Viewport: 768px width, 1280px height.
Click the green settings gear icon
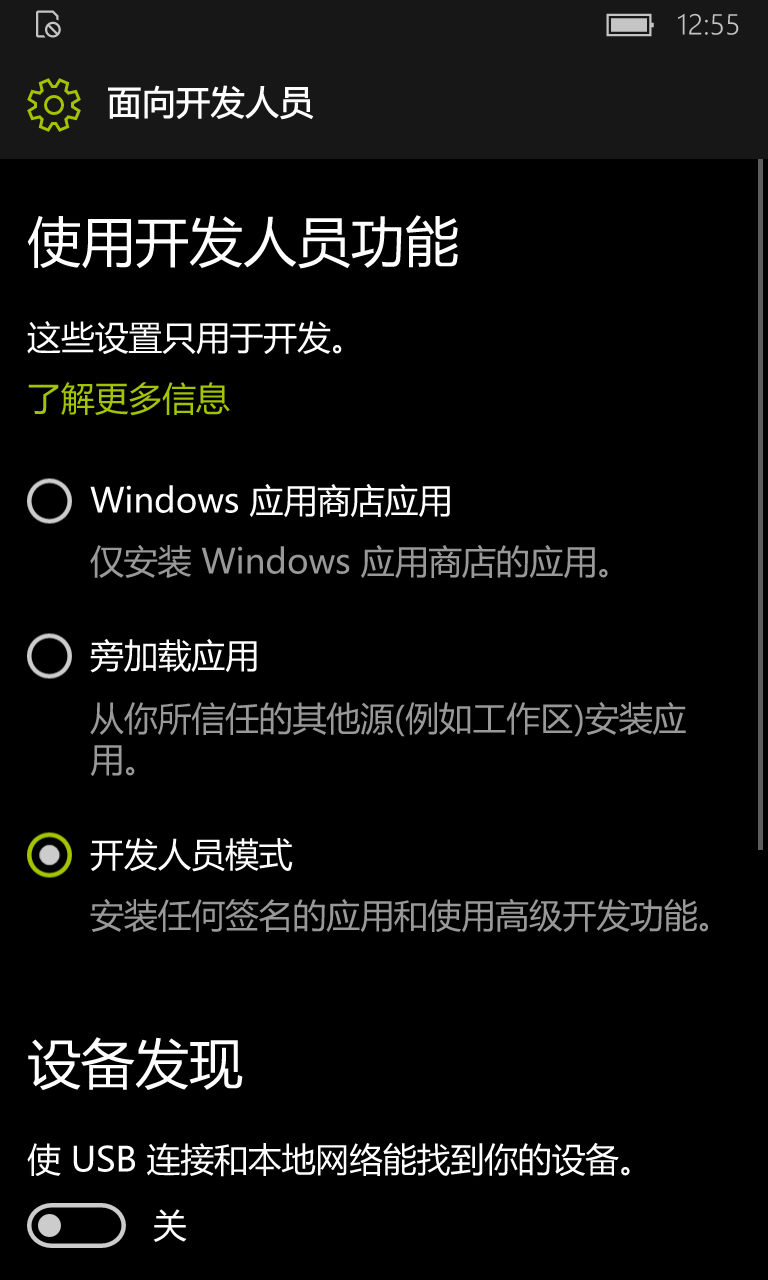[54, 104]
